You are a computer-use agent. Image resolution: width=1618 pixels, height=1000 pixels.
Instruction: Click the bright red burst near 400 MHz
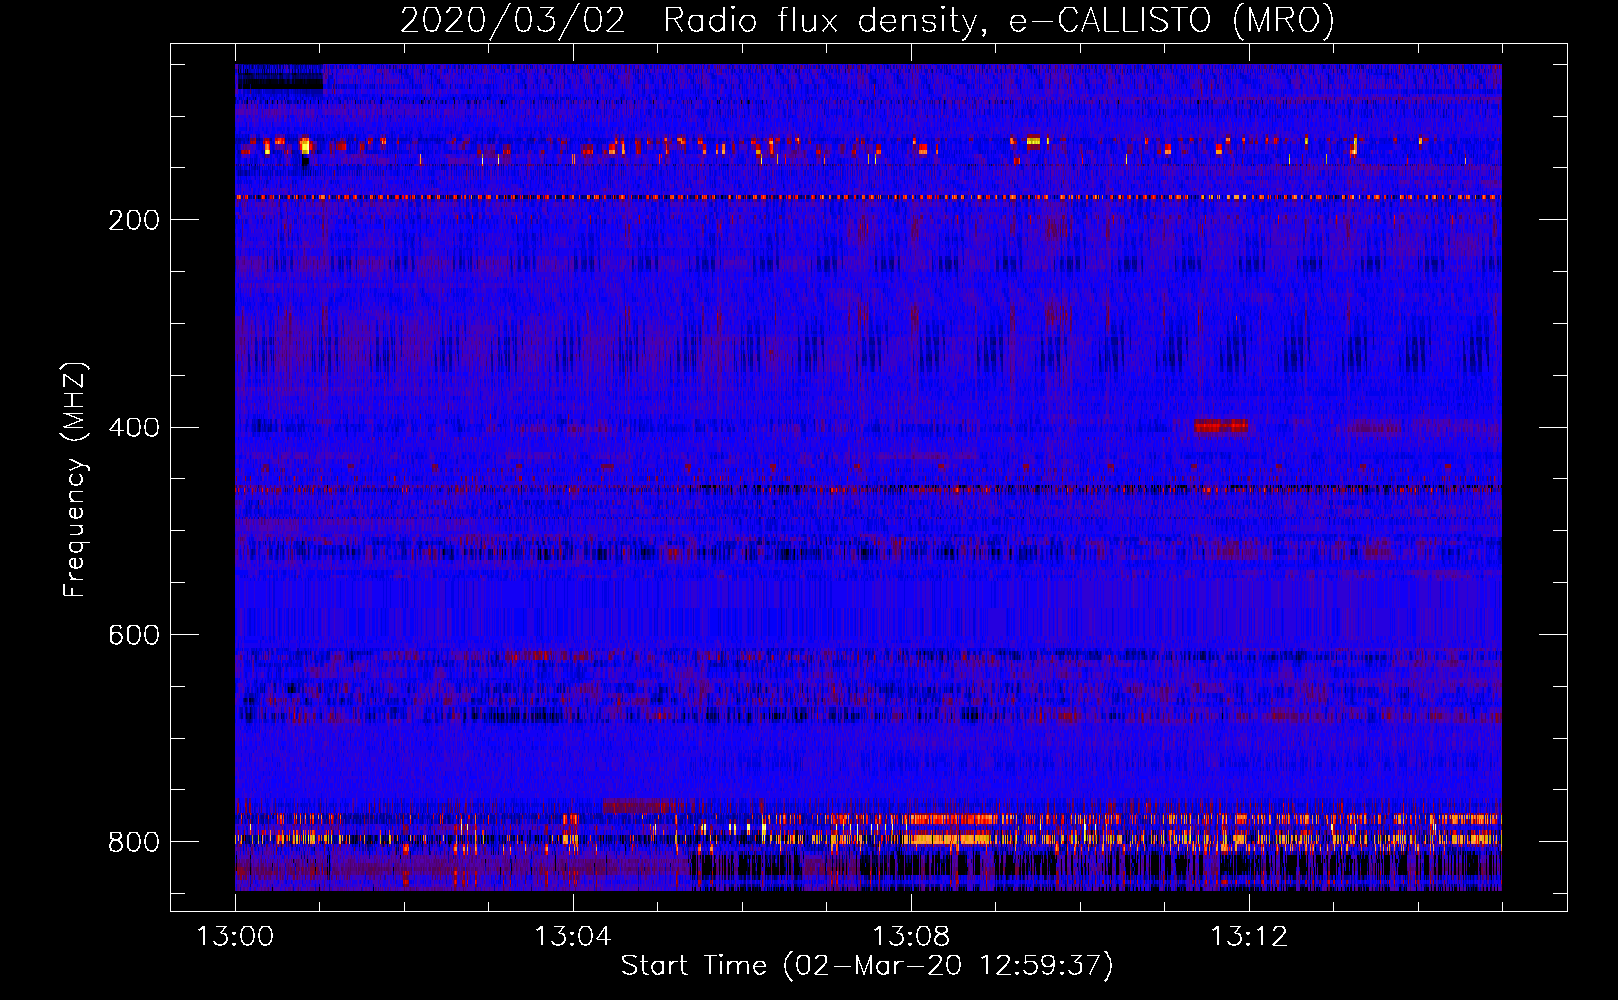pos(1221,427)
